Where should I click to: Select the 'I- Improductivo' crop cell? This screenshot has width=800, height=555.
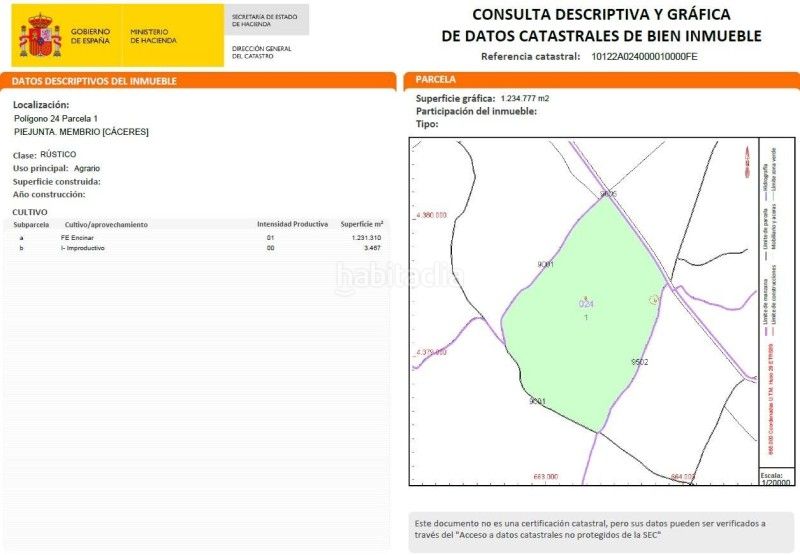[x=83, y=248]
